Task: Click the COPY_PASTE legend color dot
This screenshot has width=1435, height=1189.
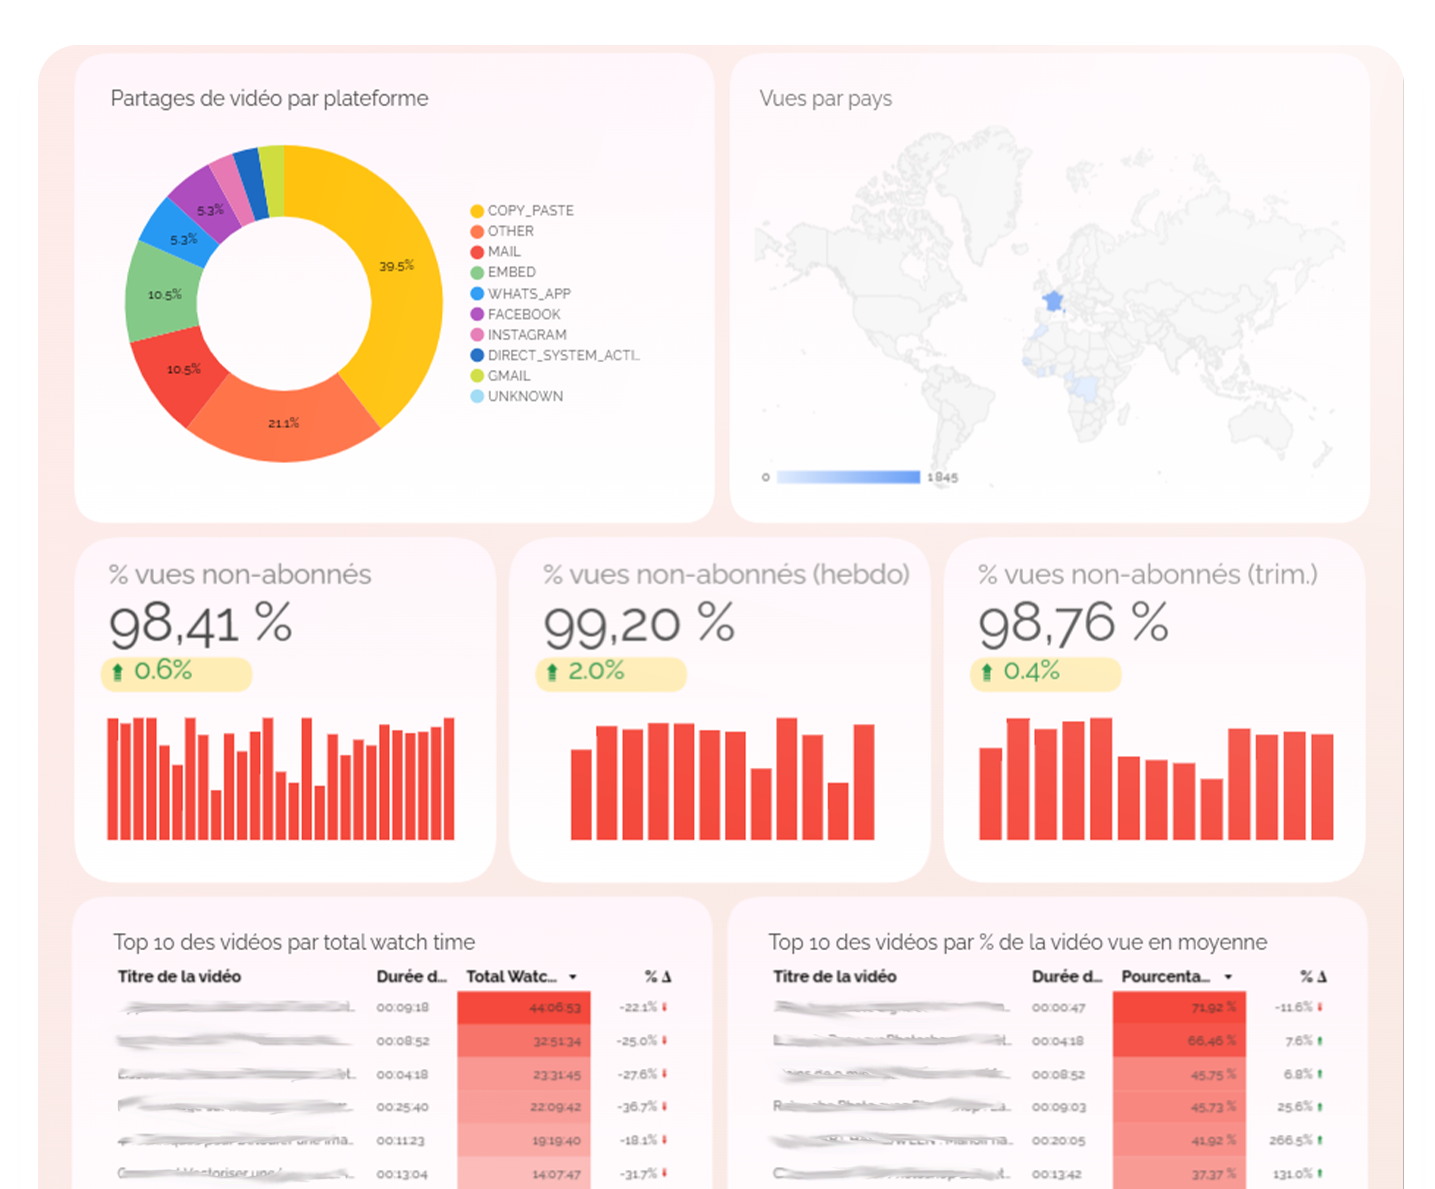Action: point(478,211)
